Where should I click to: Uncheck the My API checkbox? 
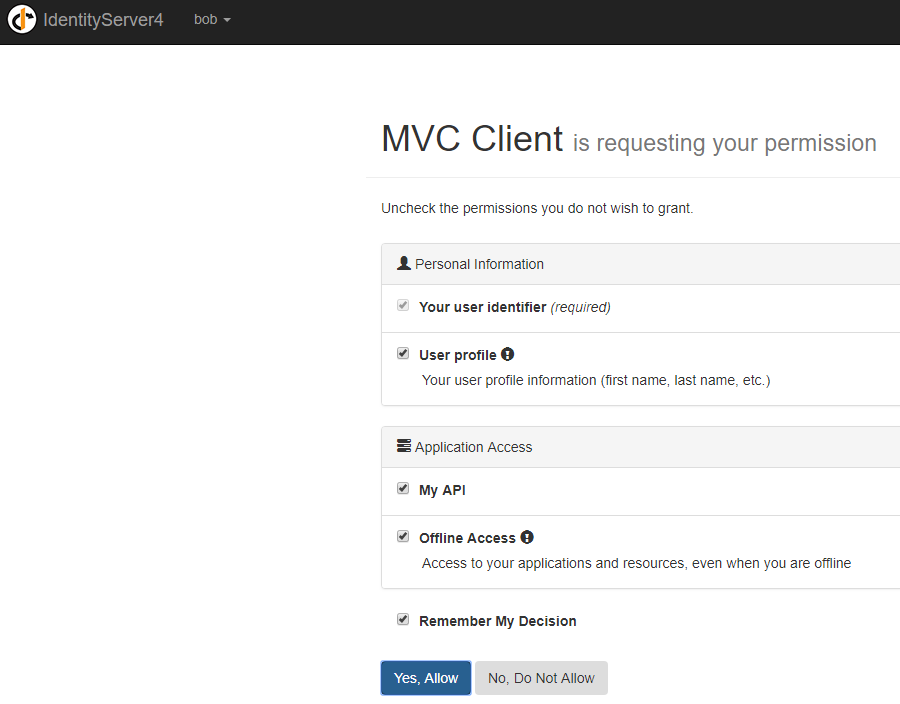pyautogui.click(x=403, y=489)
